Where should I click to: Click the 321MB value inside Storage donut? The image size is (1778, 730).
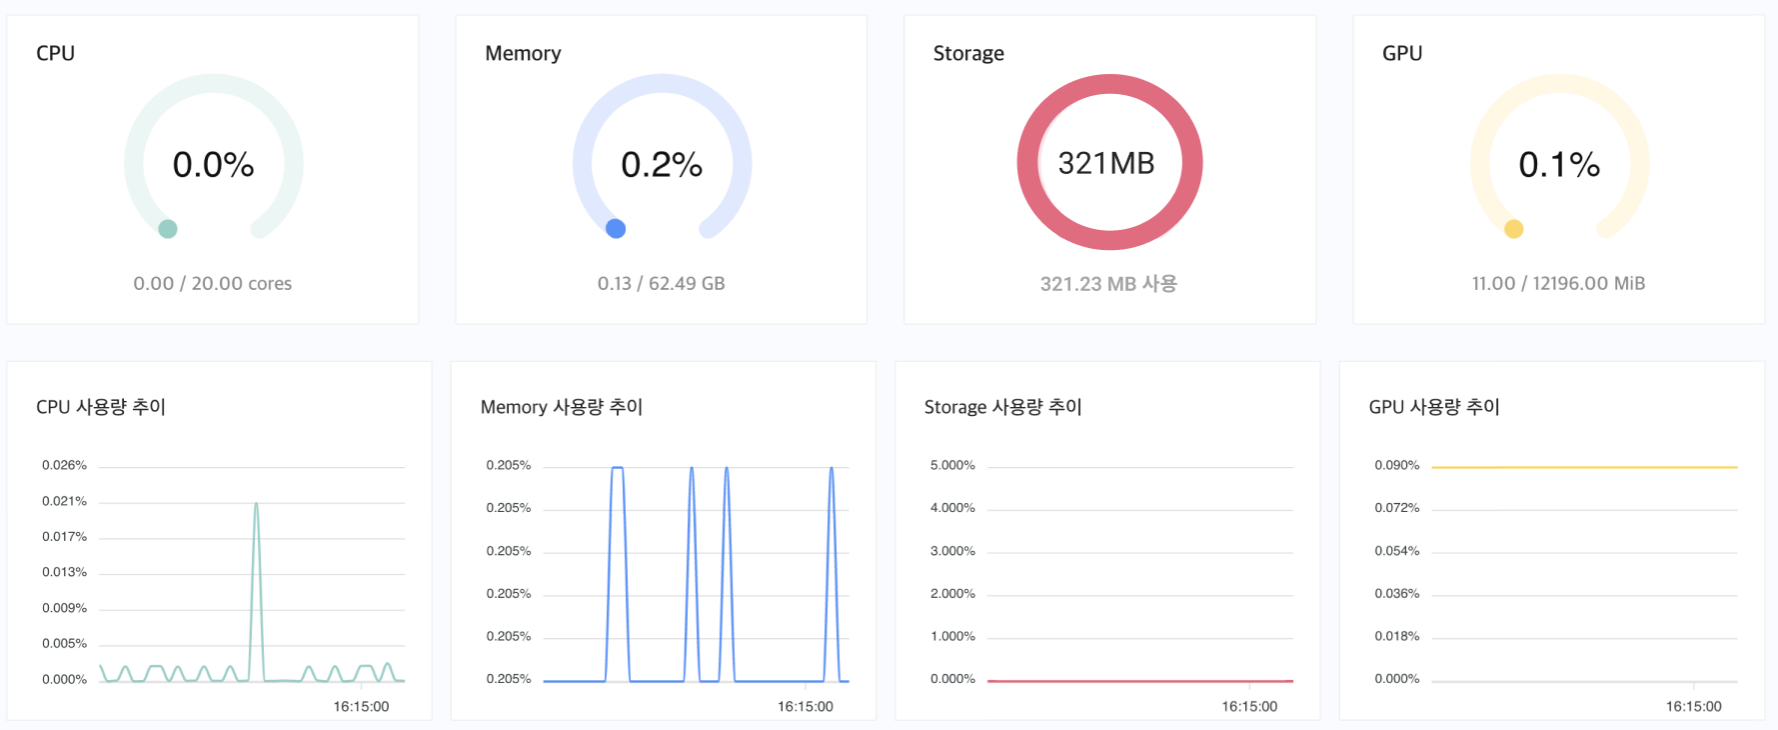[1106, 163]
